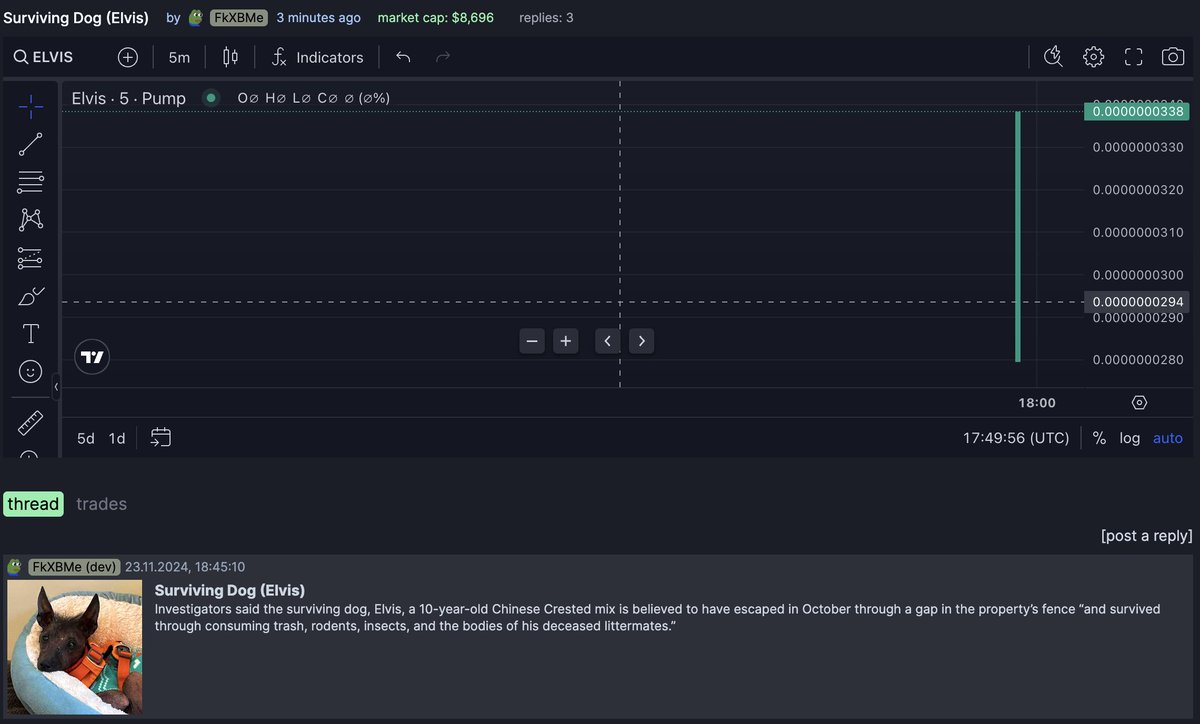Zoom out the chart with minus button
Image resolution: width=1200 pixels, height=724 pixels.
tap(532, 341)
